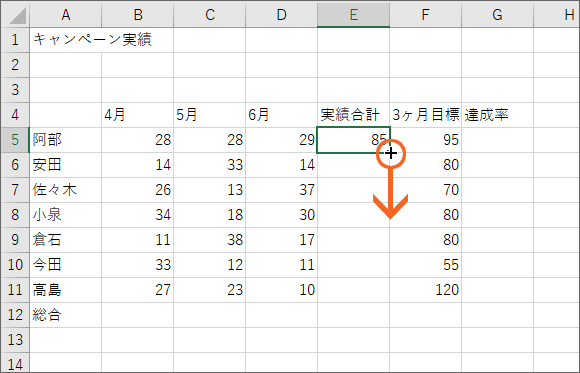Image resolution: width=580 pixels, height=373 pixels.
Task: Click 小泉's 4月 value 34
Action: [x=138, y=215]
